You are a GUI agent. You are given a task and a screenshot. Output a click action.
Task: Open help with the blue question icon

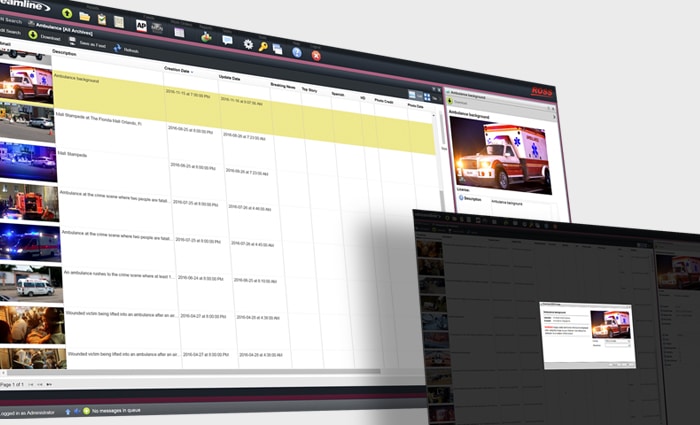coord(297,53)
